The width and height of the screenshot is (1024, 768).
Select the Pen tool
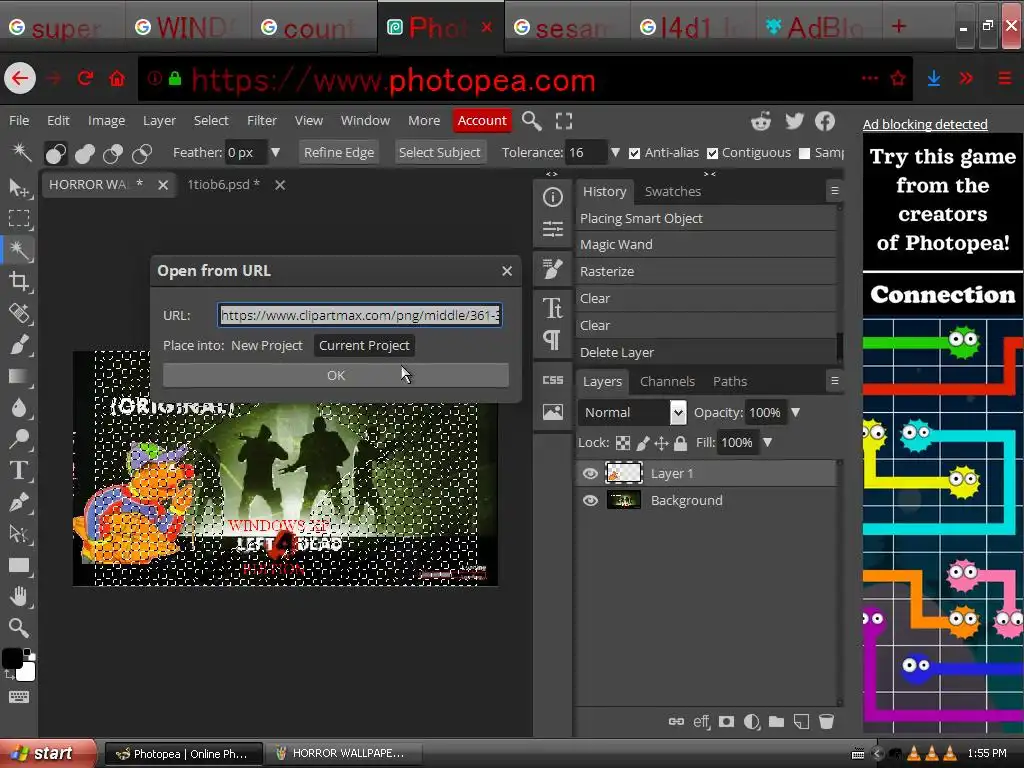[x=19, y=502]
